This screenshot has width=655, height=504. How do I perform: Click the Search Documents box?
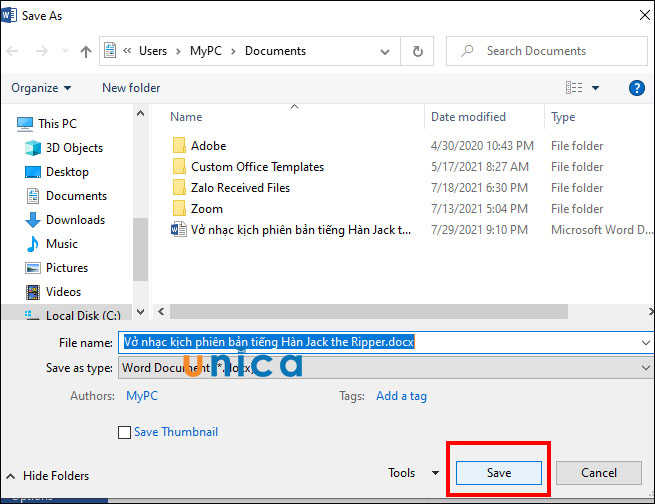click(x=546, y=51)
